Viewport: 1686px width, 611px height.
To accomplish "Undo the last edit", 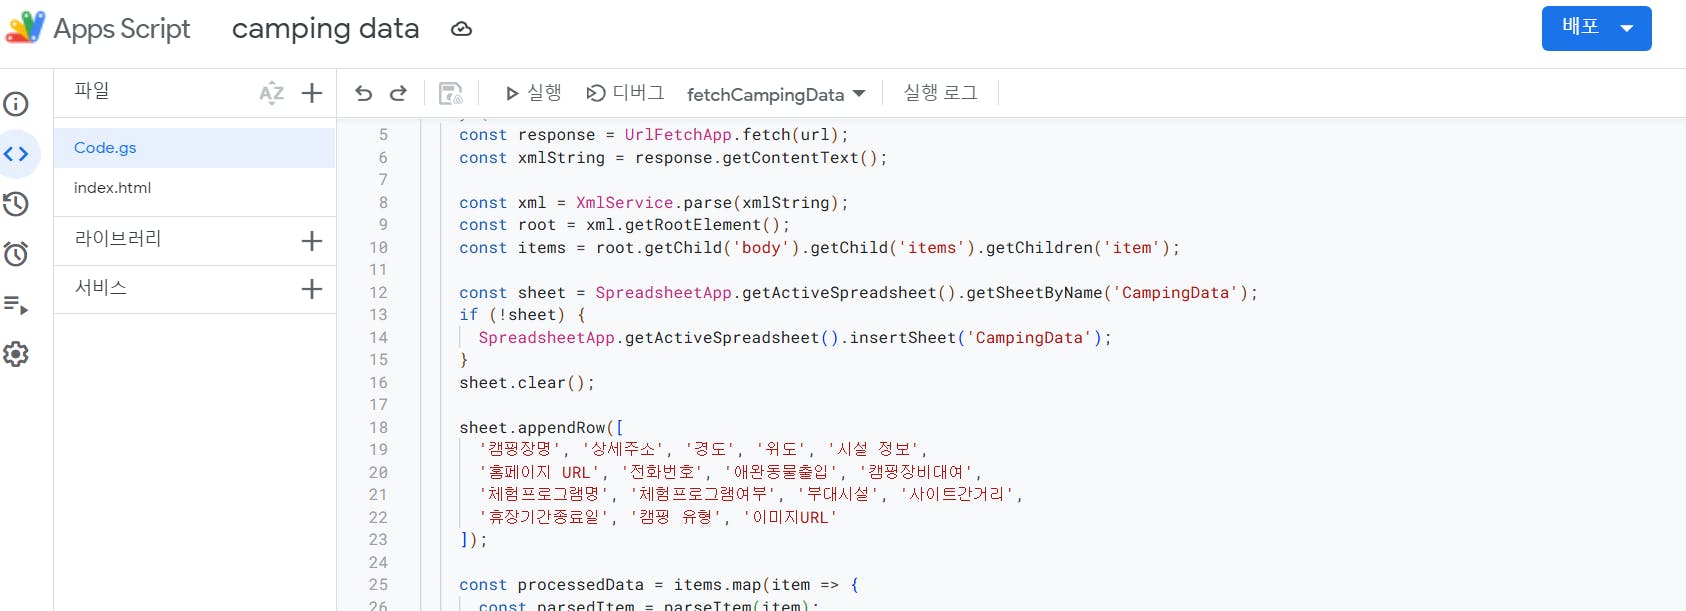I will 363,93.
